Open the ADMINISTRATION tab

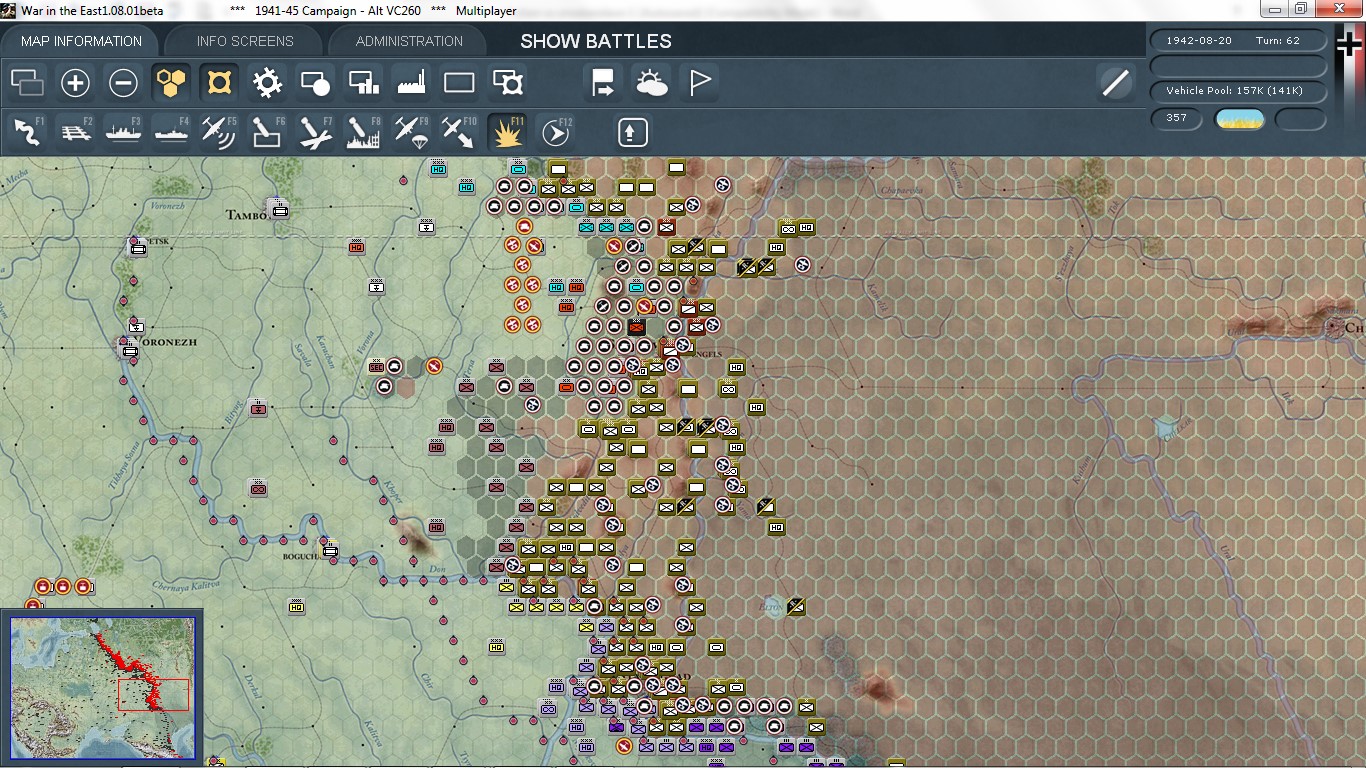tap(409, 41)
